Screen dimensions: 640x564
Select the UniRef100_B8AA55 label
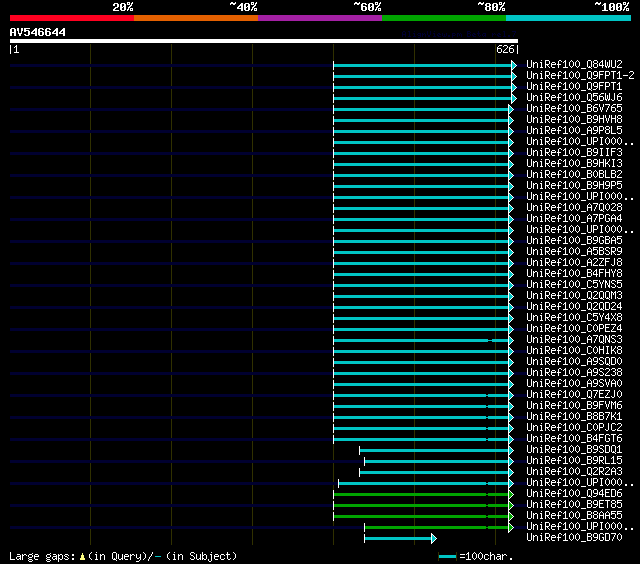574,516
